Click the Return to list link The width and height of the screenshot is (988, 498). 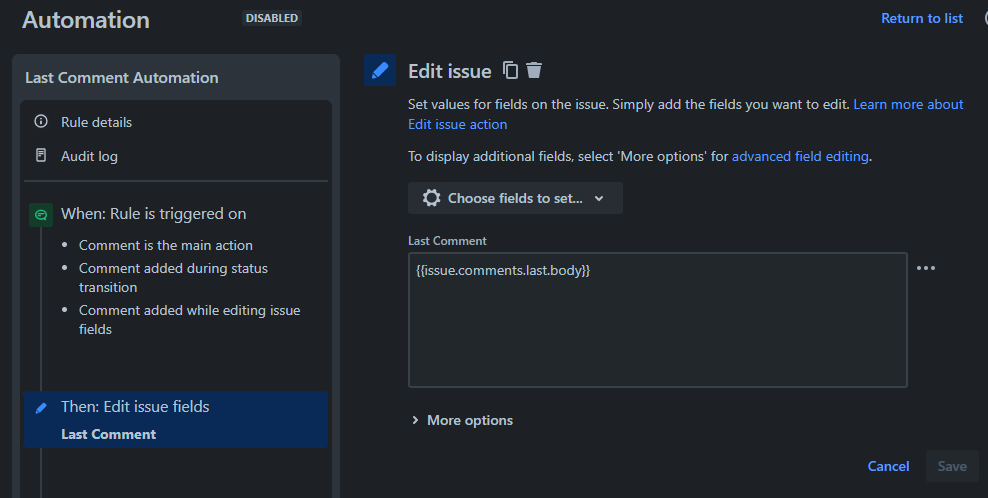[x=922, y=18]
